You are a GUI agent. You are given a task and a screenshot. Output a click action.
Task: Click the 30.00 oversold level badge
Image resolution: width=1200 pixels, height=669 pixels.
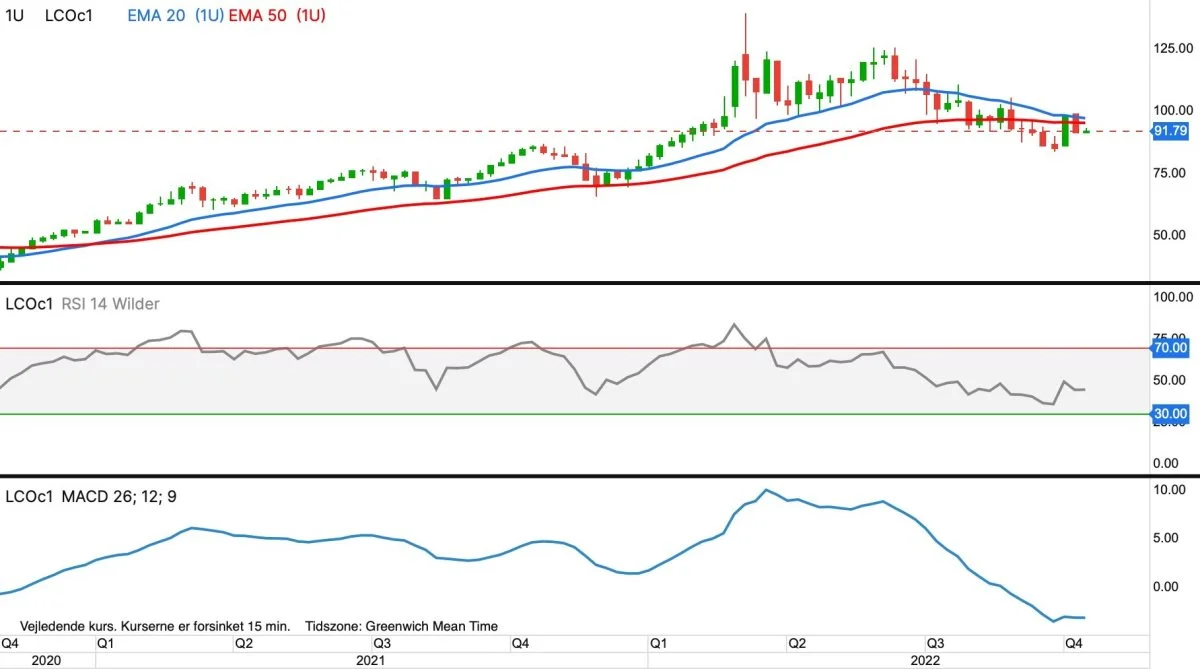(x=1170, y=413)
